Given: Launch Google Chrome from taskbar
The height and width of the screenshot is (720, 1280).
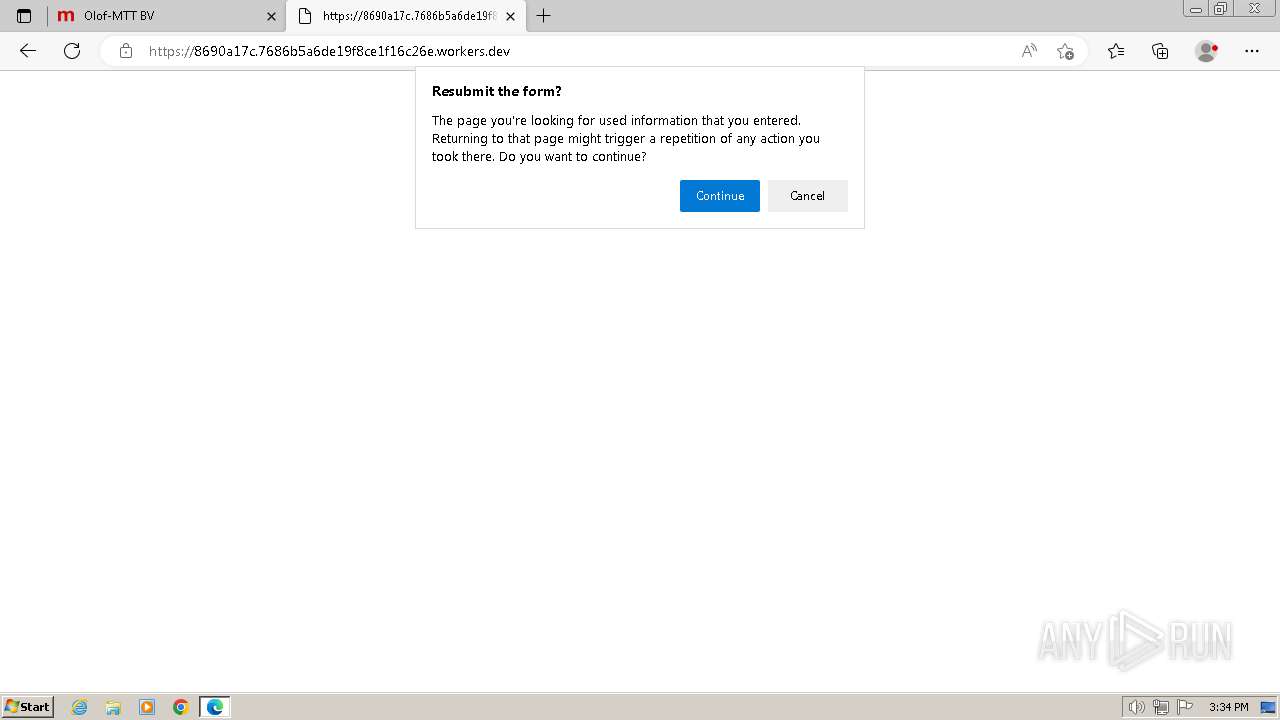Looking at the screenshot, I should pyautogui.click(x=181, y=707).
